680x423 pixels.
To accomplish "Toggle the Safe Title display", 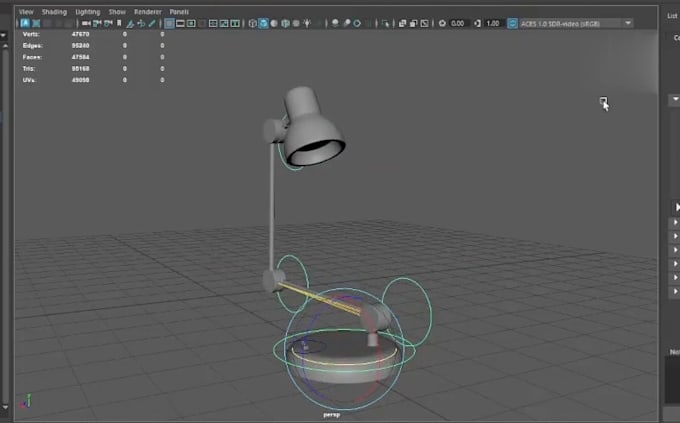I will 235,23.
